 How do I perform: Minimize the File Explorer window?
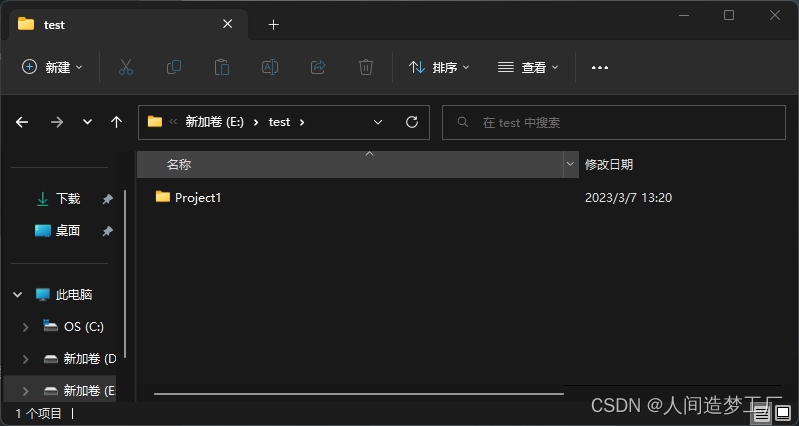pyautogui.click(x=684, y=16)
